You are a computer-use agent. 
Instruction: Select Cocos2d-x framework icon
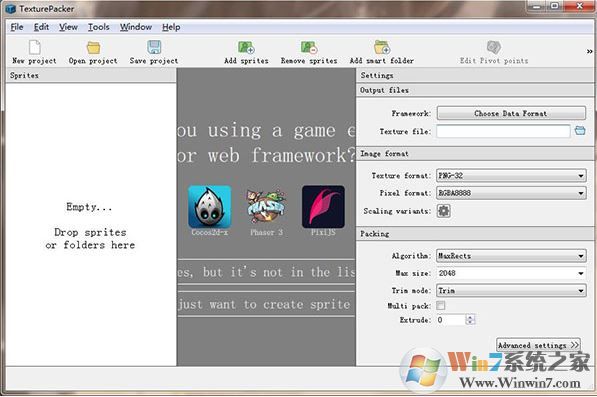click(x=209, y=207)
